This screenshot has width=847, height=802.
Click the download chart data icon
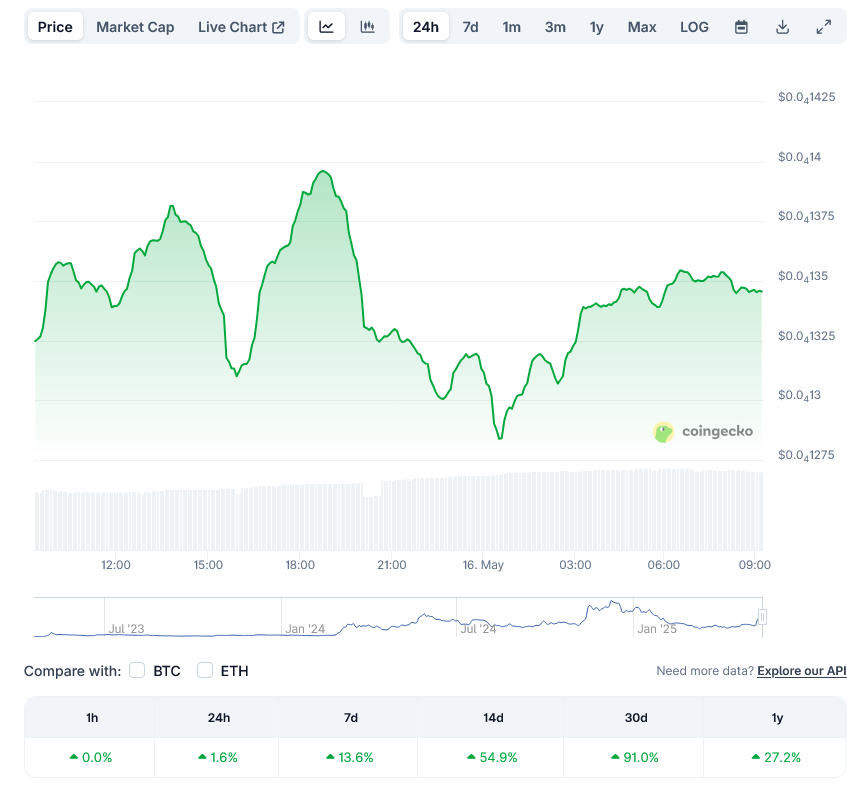pyautogui.click(x=782, y=27)
